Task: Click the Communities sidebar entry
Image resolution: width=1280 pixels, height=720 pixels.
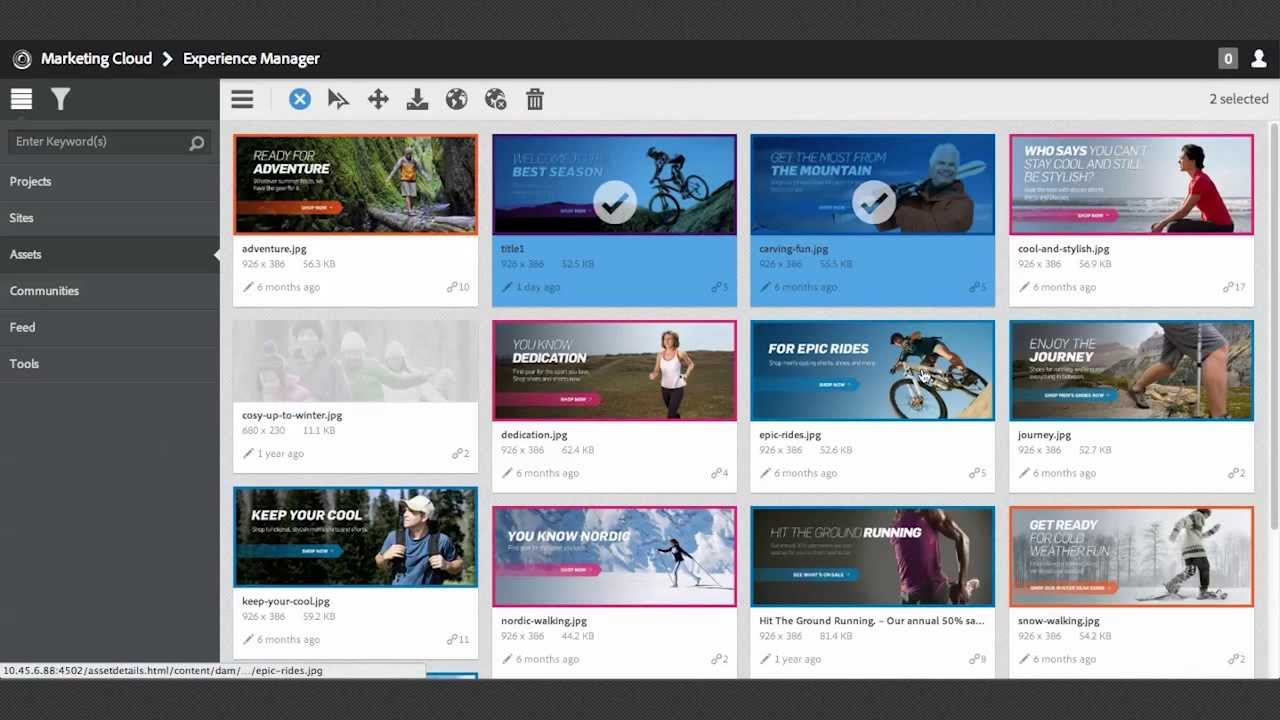Action: [x=44, y=290]
